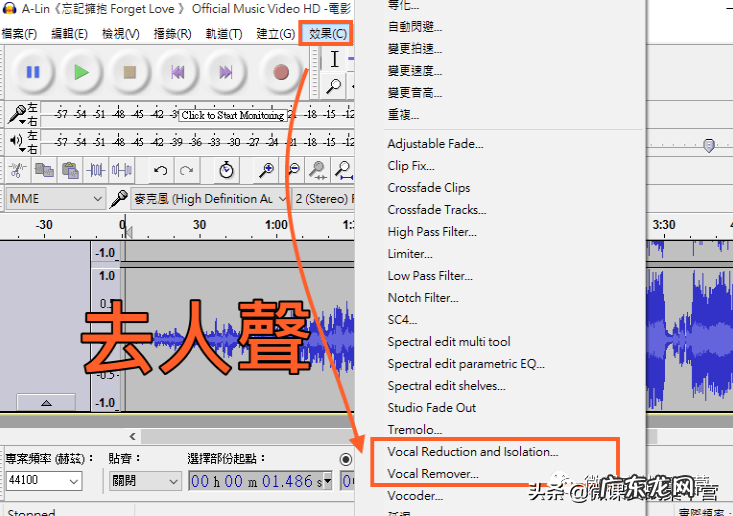Collapse the track with the up-triangle button

[x=46, y=402]
